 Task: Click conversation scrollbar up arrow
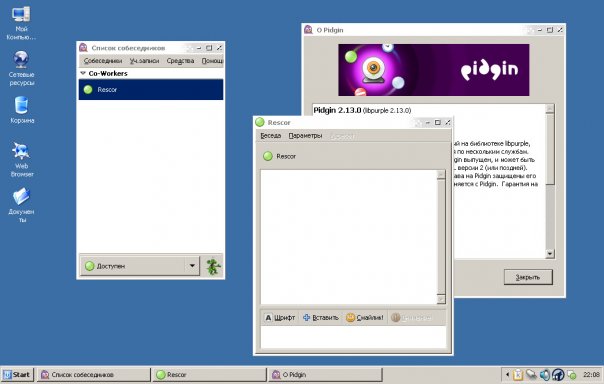click(x=441, y=174)
